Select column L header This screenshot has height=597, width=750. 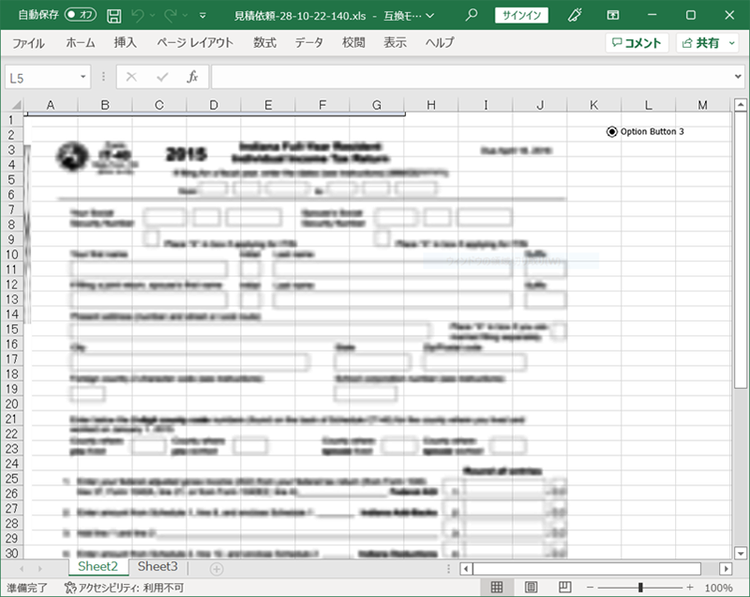click(x=648, y=105)
